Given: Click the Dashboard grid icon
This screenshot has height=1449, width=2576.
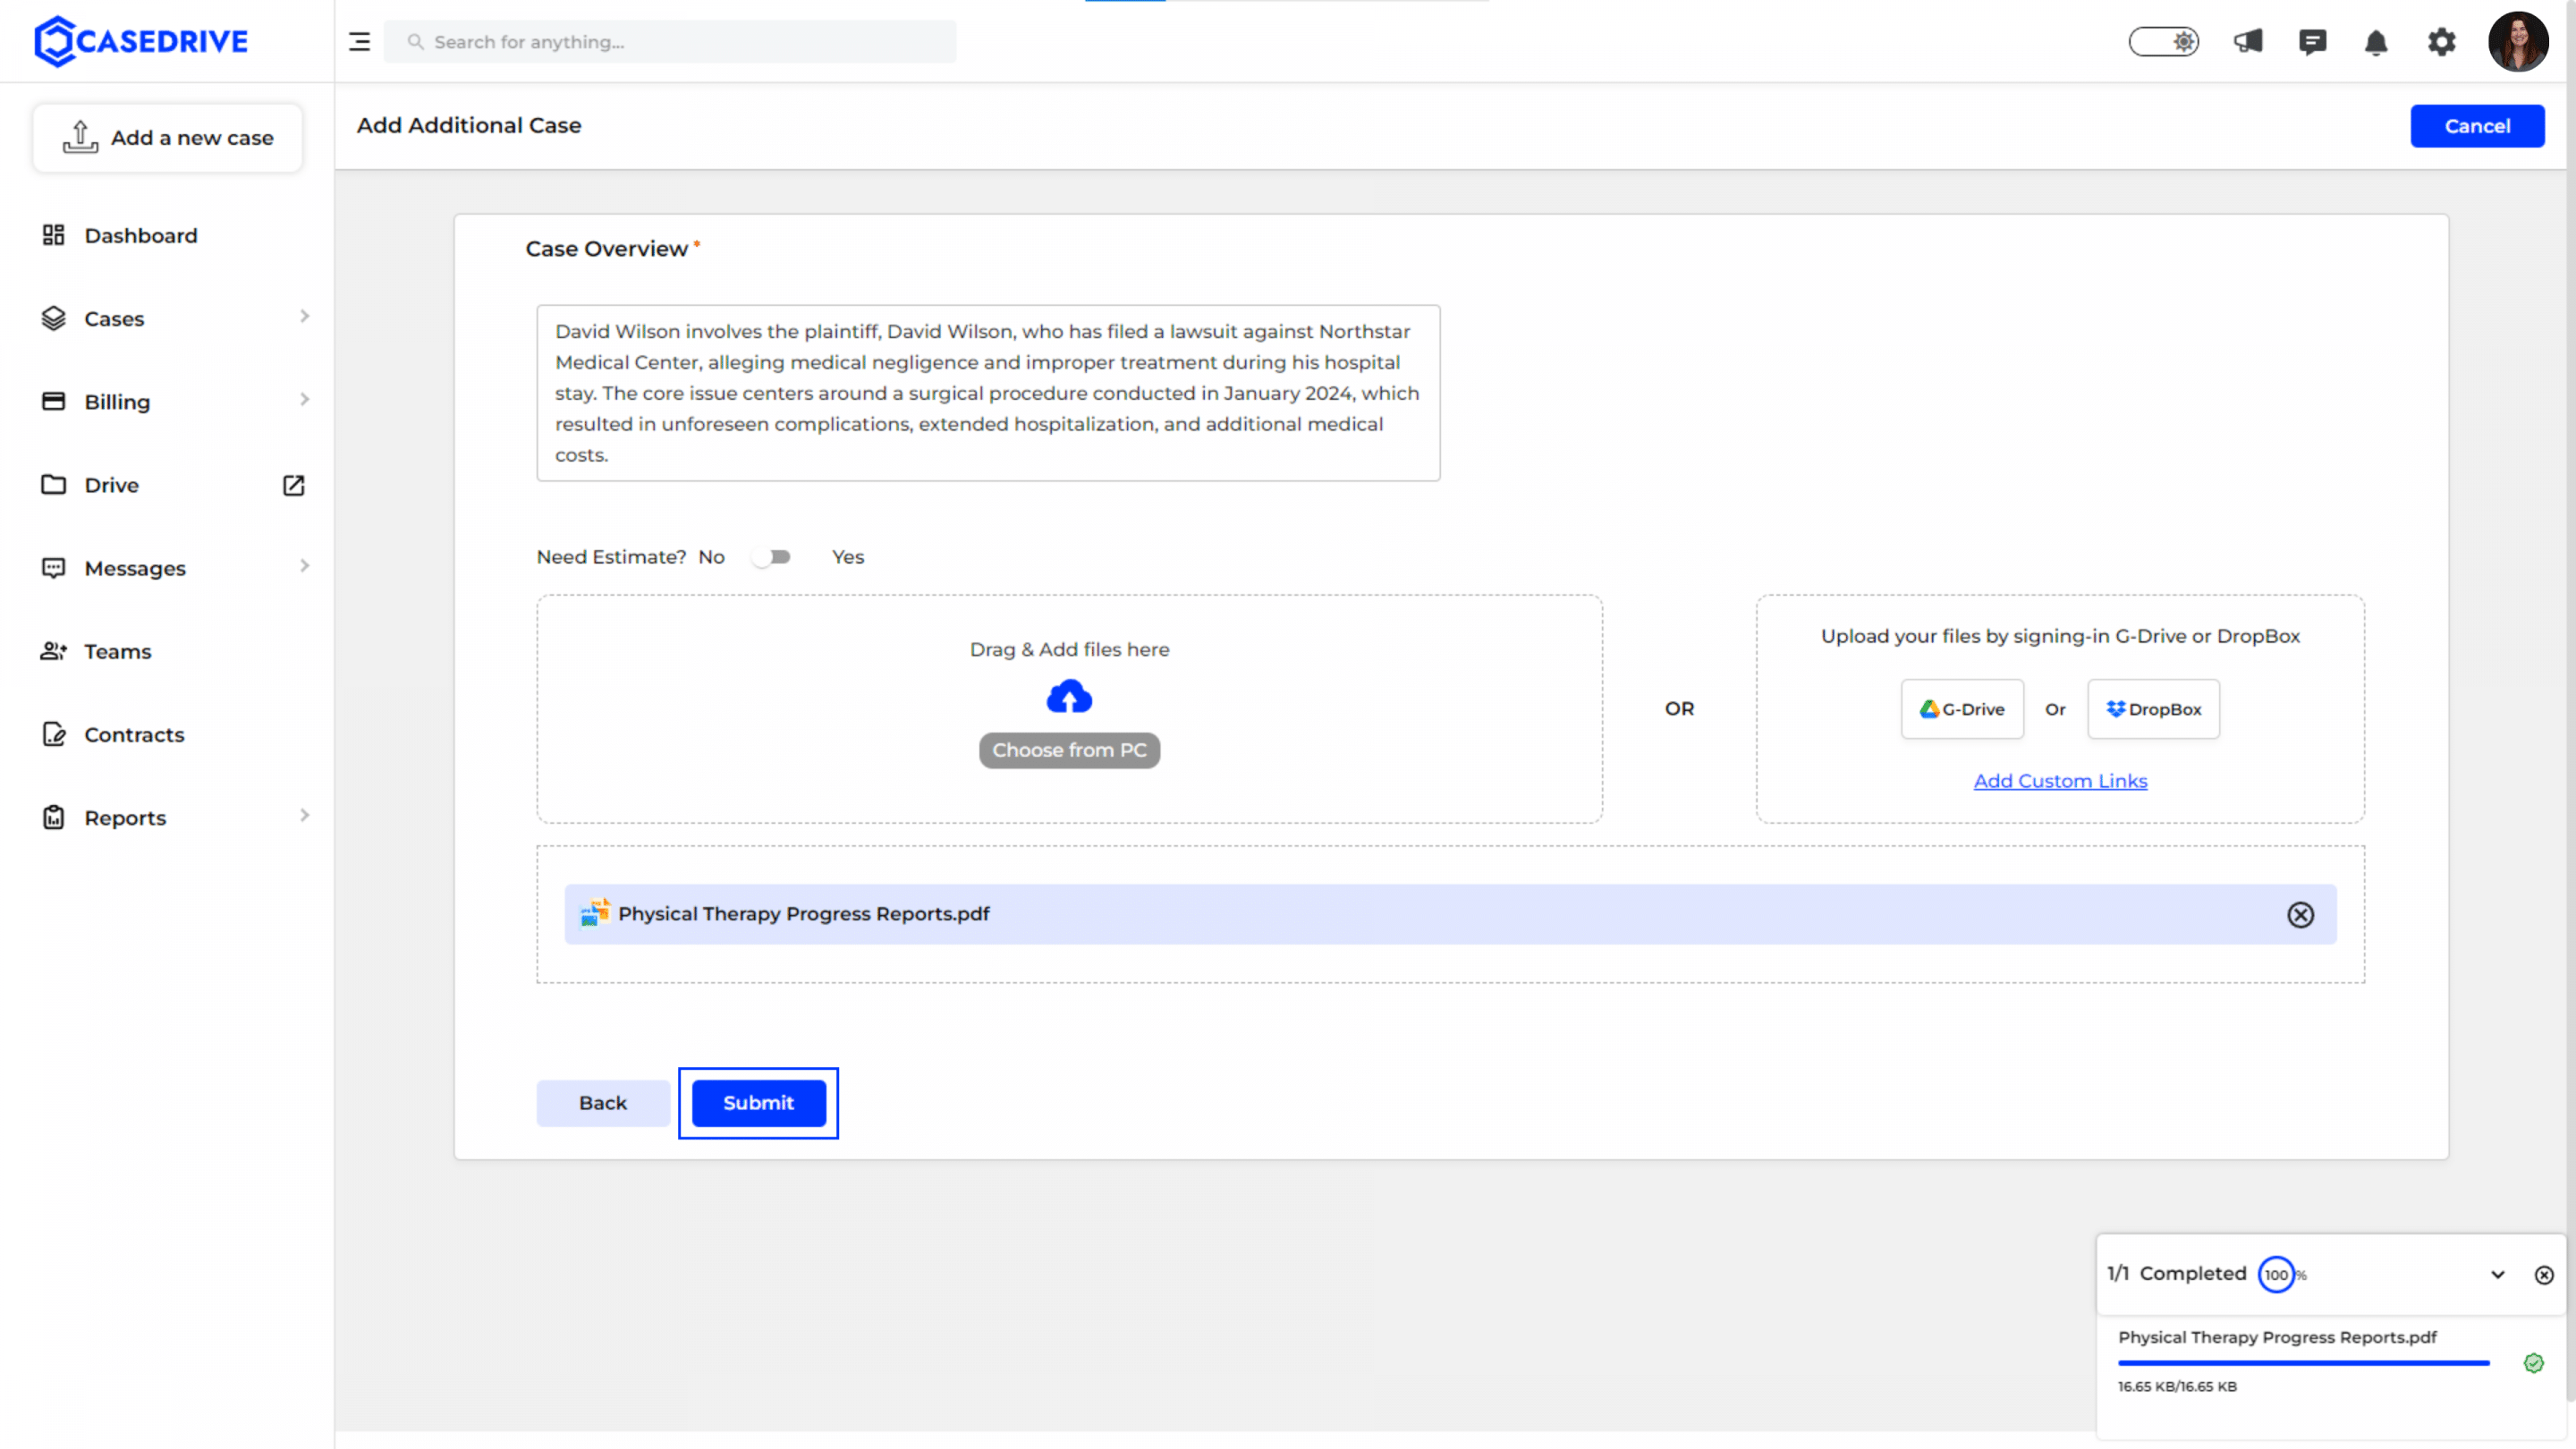Looking at the screenshot, I should [x=53, y=235].
